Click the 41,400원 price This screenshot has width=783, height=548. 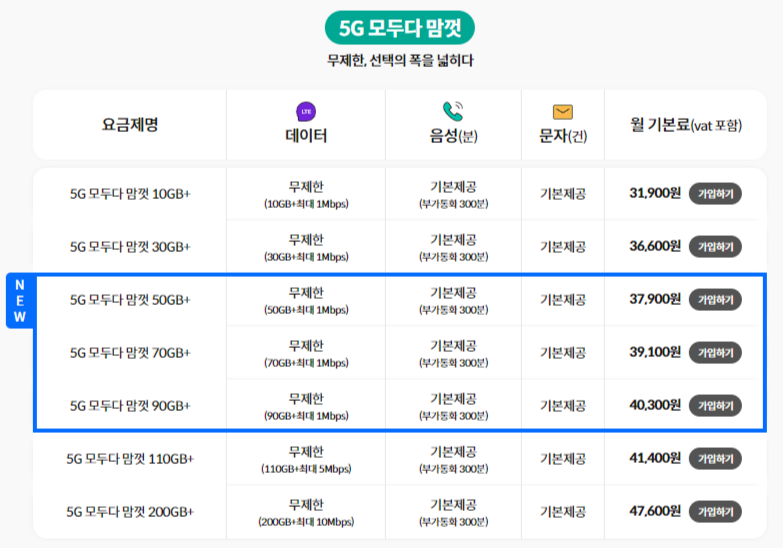click(x=655, y=458)
